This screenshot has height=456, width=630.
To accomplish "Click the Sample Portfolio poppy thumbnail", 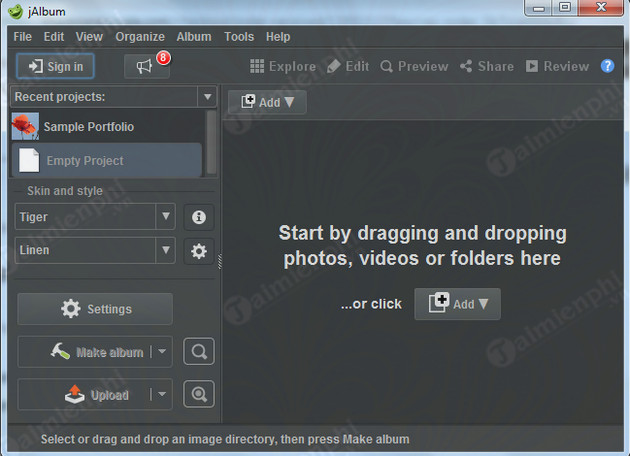I will click(25, 126).
